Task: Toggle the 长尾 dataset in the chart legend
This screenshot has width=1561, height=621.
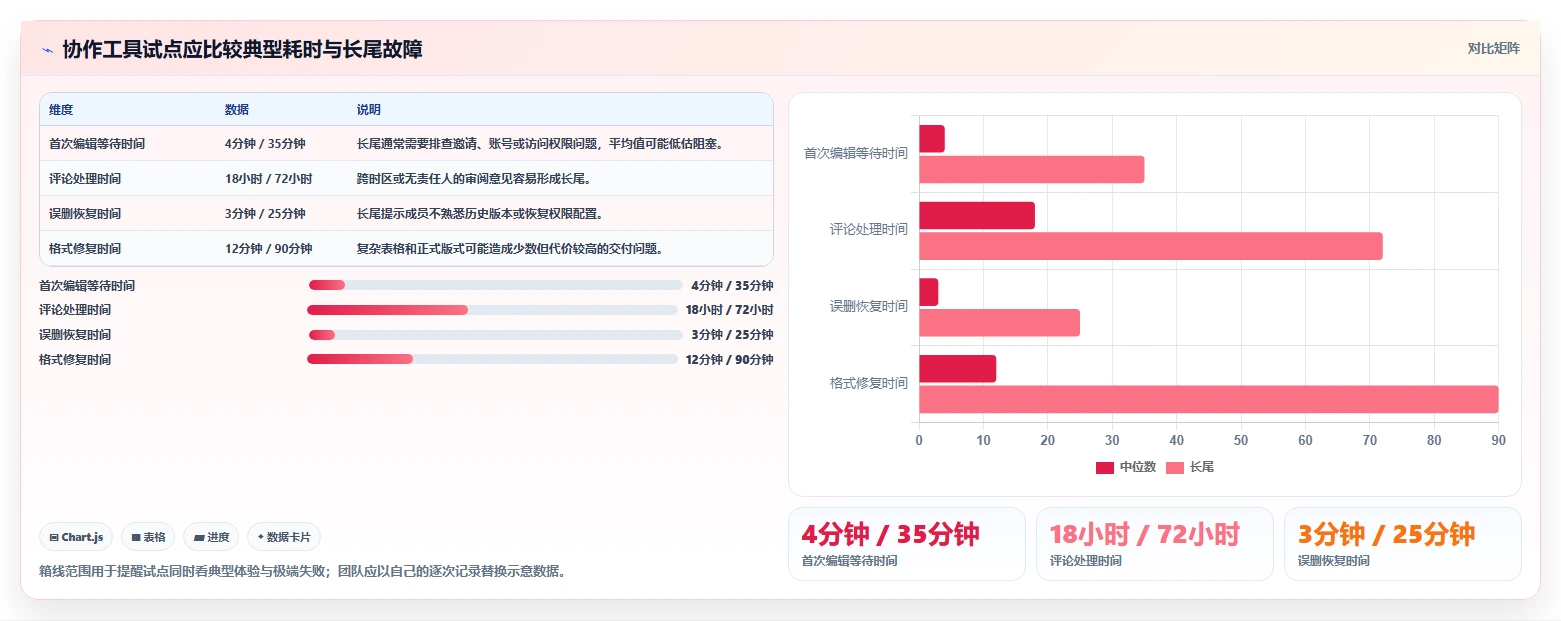Action: pos(1190,467)
